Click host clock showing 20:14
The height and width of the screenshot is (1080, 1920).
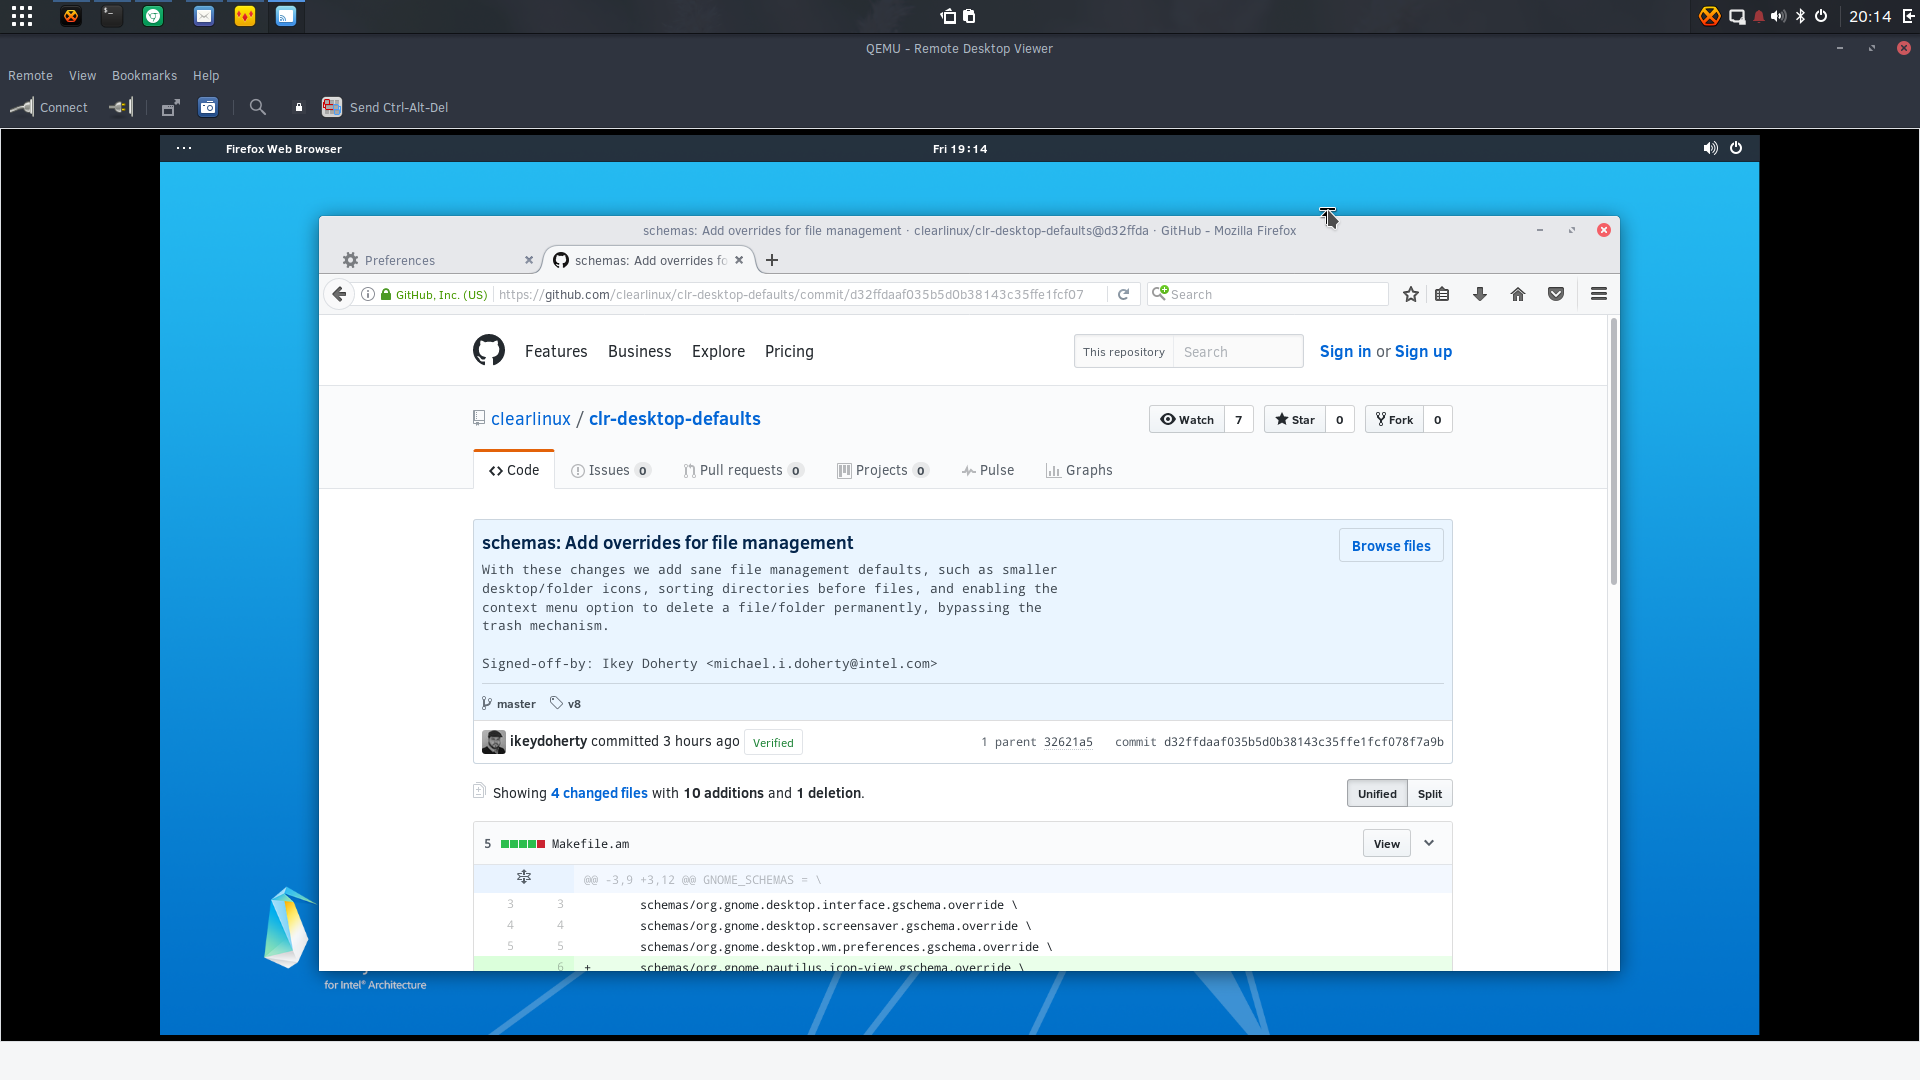point(1870,16)
